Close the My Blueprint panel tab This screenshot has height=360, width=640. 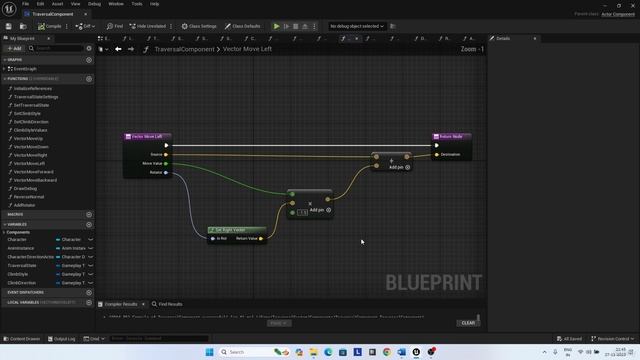point(49,38)
